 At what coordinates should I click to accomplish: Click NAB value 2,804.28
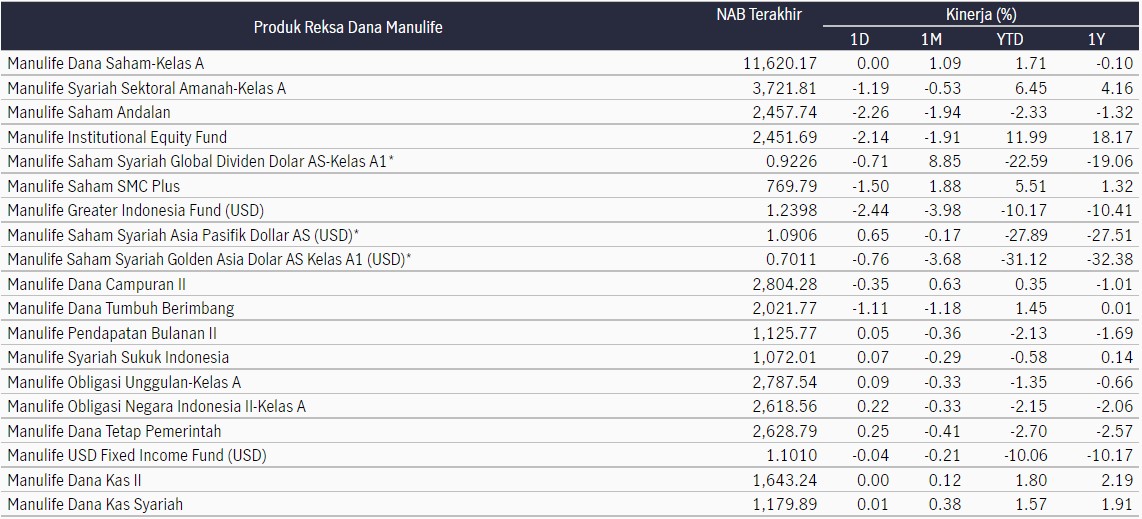click(784, 285)
